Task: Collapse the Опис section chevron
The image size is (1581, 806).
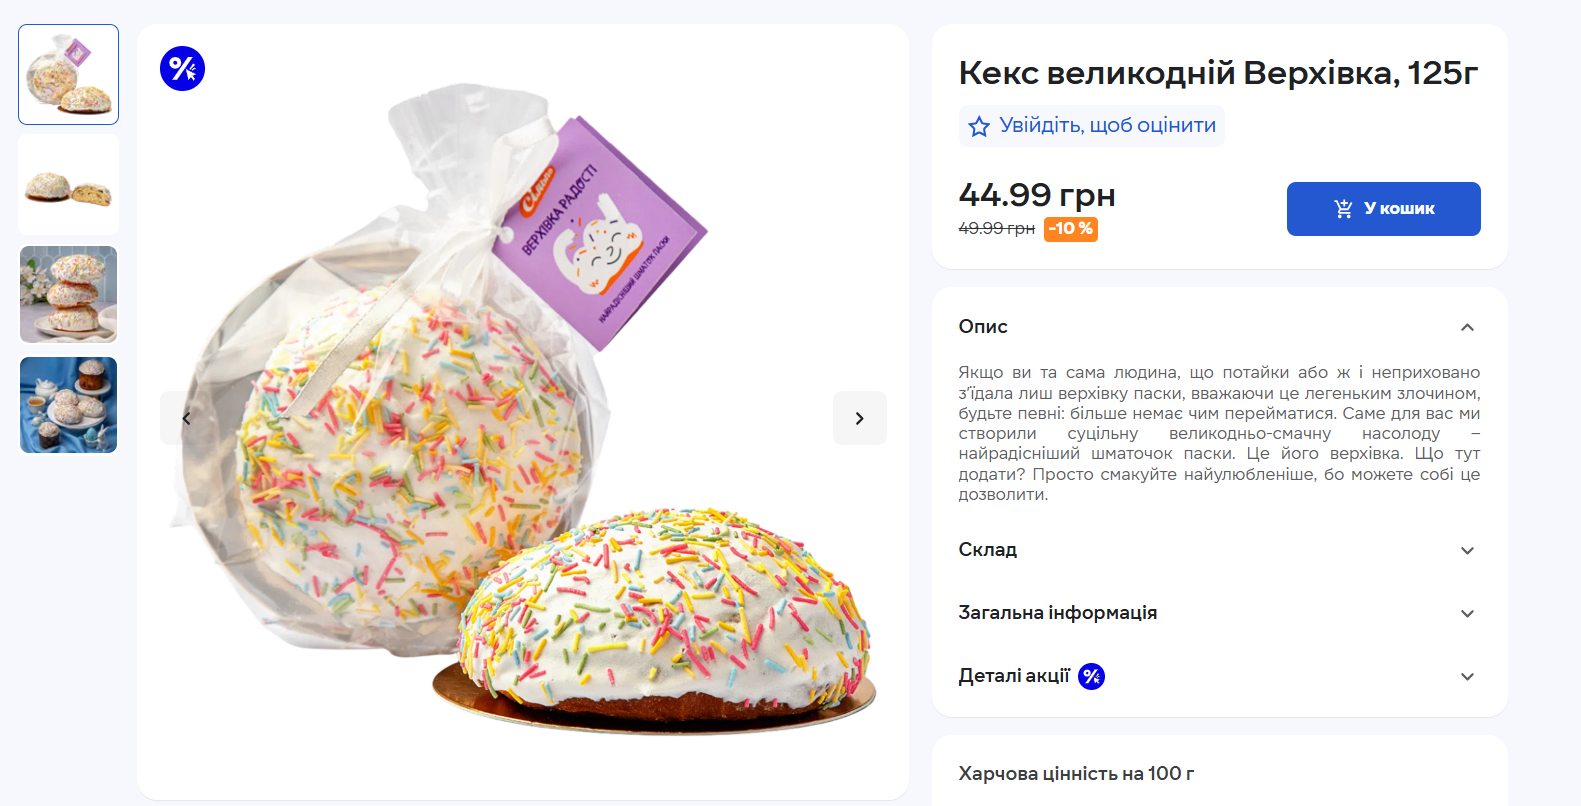Action: (1467, 327)
